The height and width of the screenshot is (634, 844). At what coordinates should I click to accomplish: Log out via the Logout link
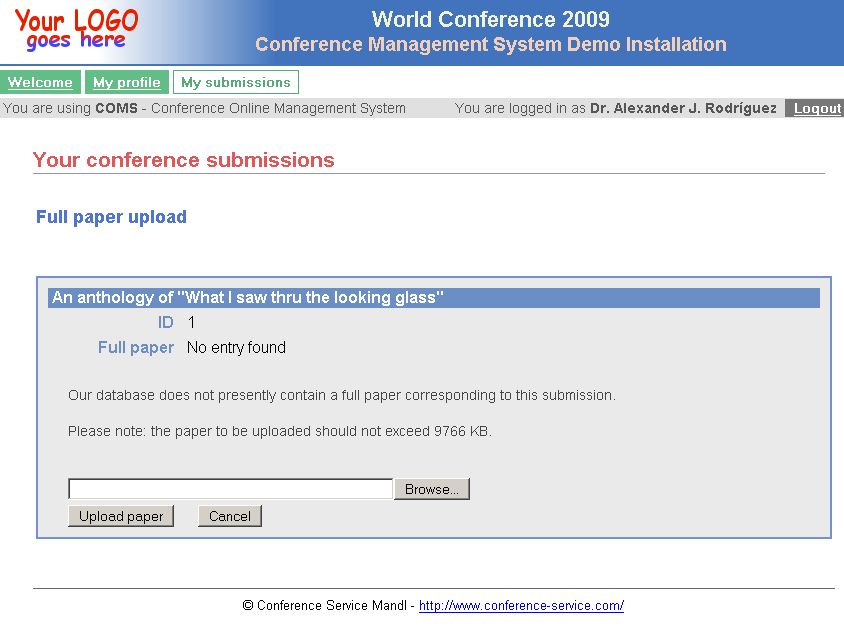point(817,108)
